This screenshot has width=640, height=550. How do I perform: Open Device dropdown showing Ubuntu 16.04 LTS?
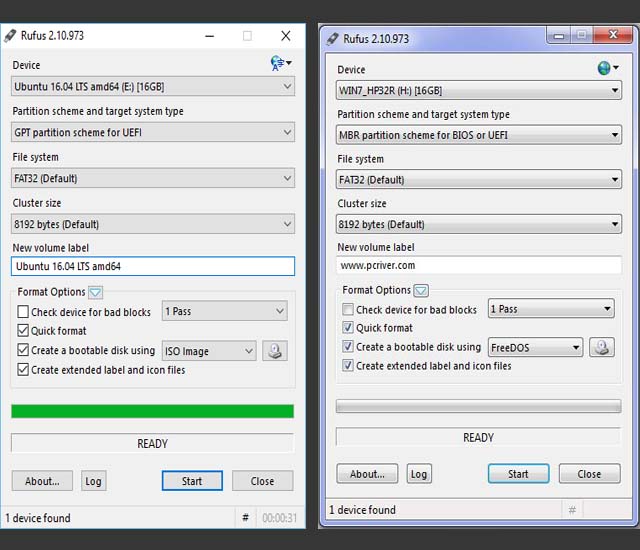(153, 86)
